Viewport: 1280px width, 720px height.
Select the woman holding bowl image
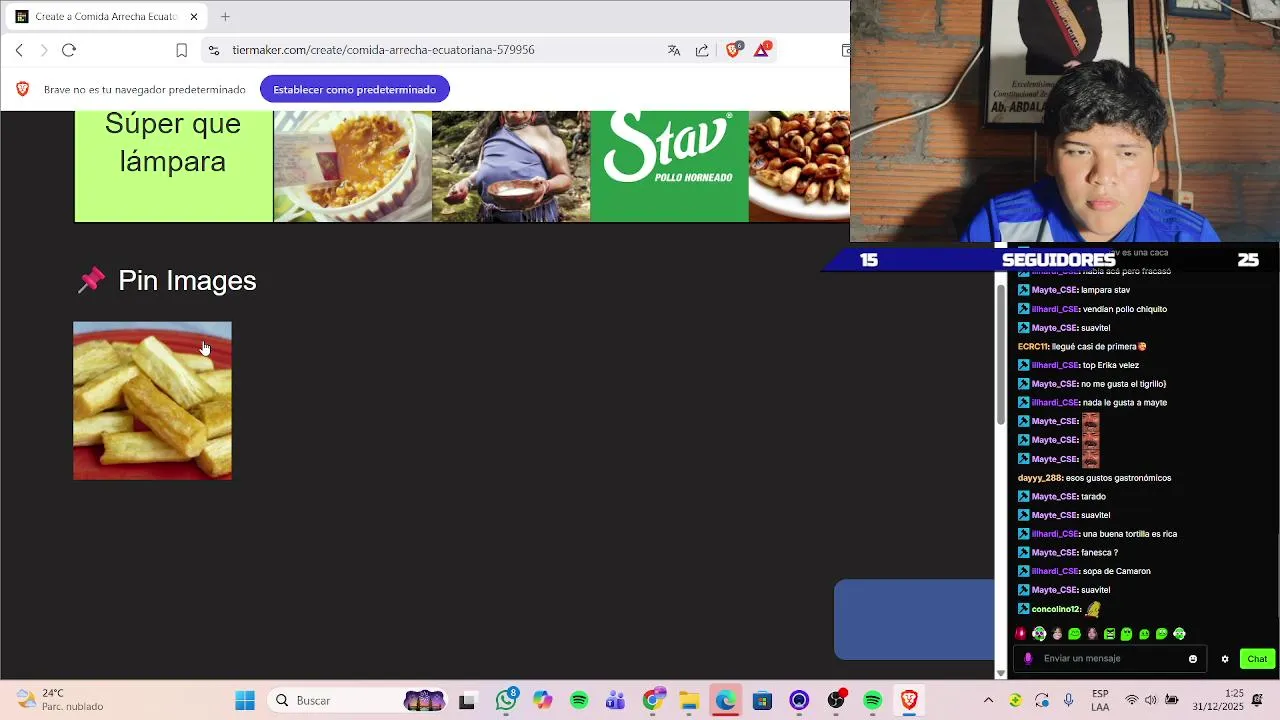click(x=511, y=166)
